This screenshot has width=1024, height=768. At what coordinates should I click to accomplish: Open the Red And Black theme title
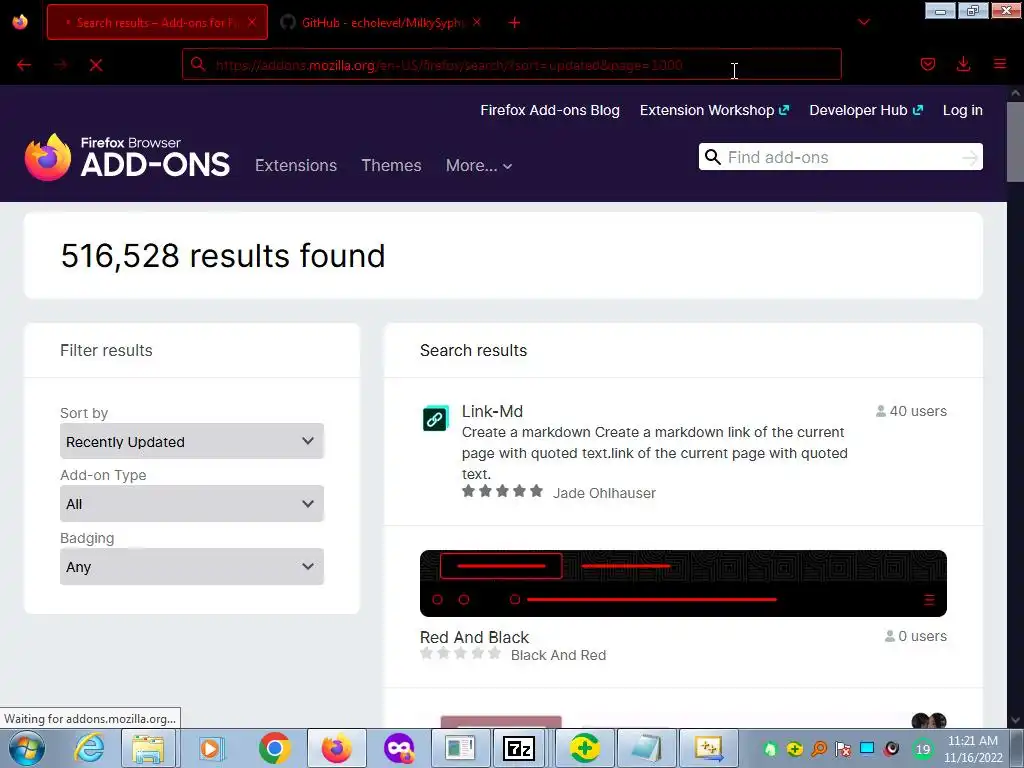click(x=474, y=637)
